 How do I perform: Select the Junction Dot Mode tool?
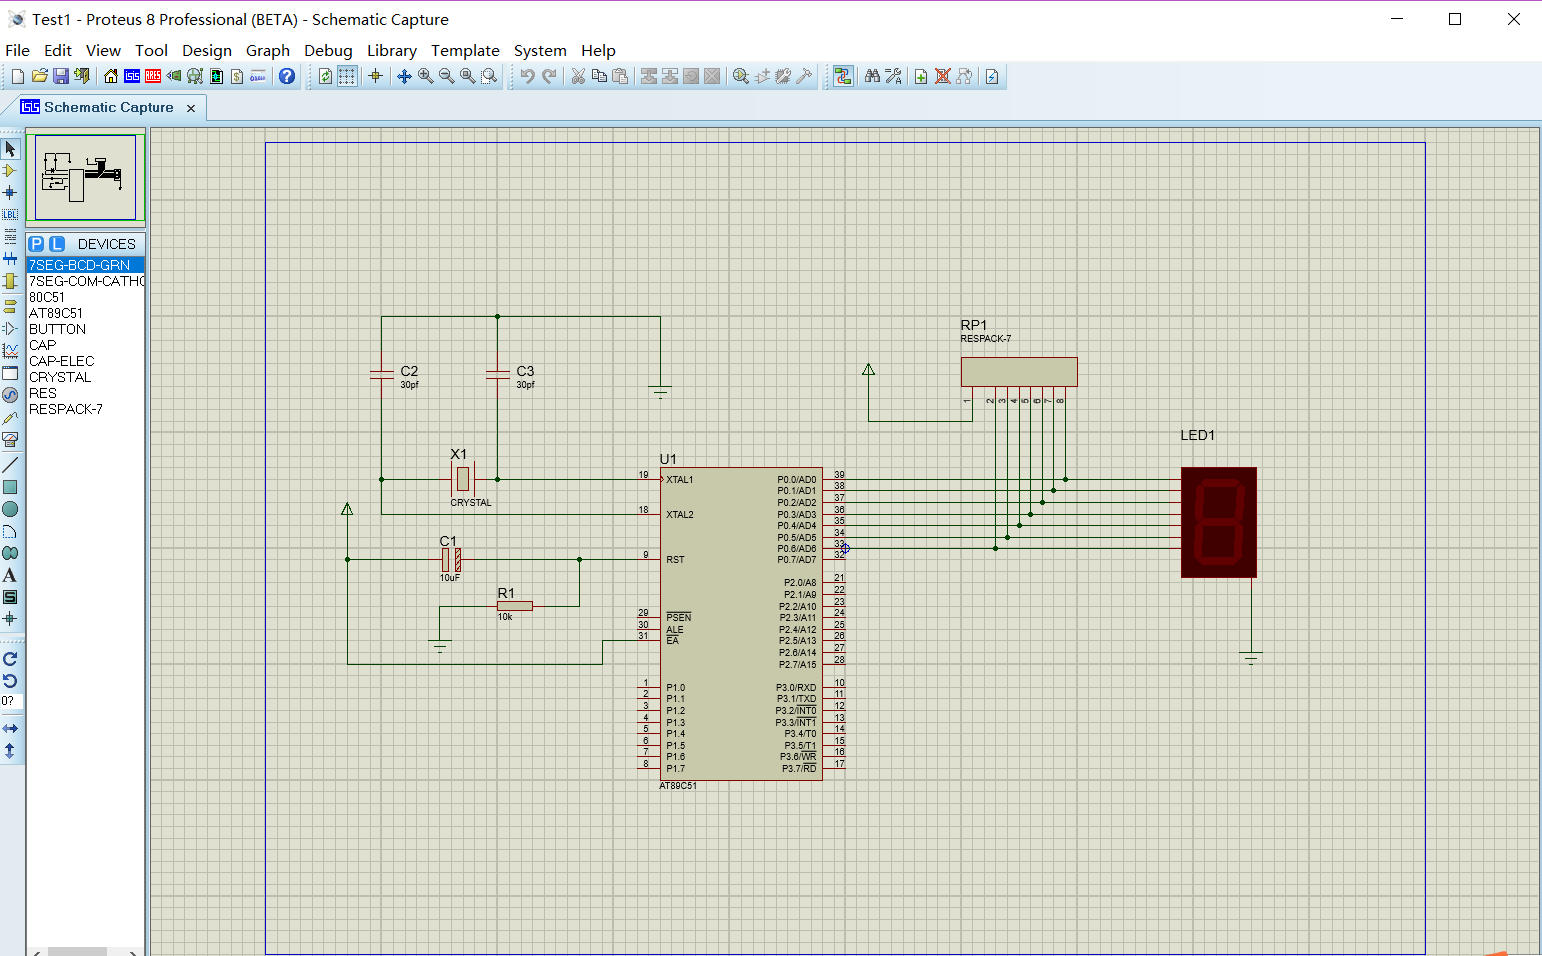click(x=10, y=192)
